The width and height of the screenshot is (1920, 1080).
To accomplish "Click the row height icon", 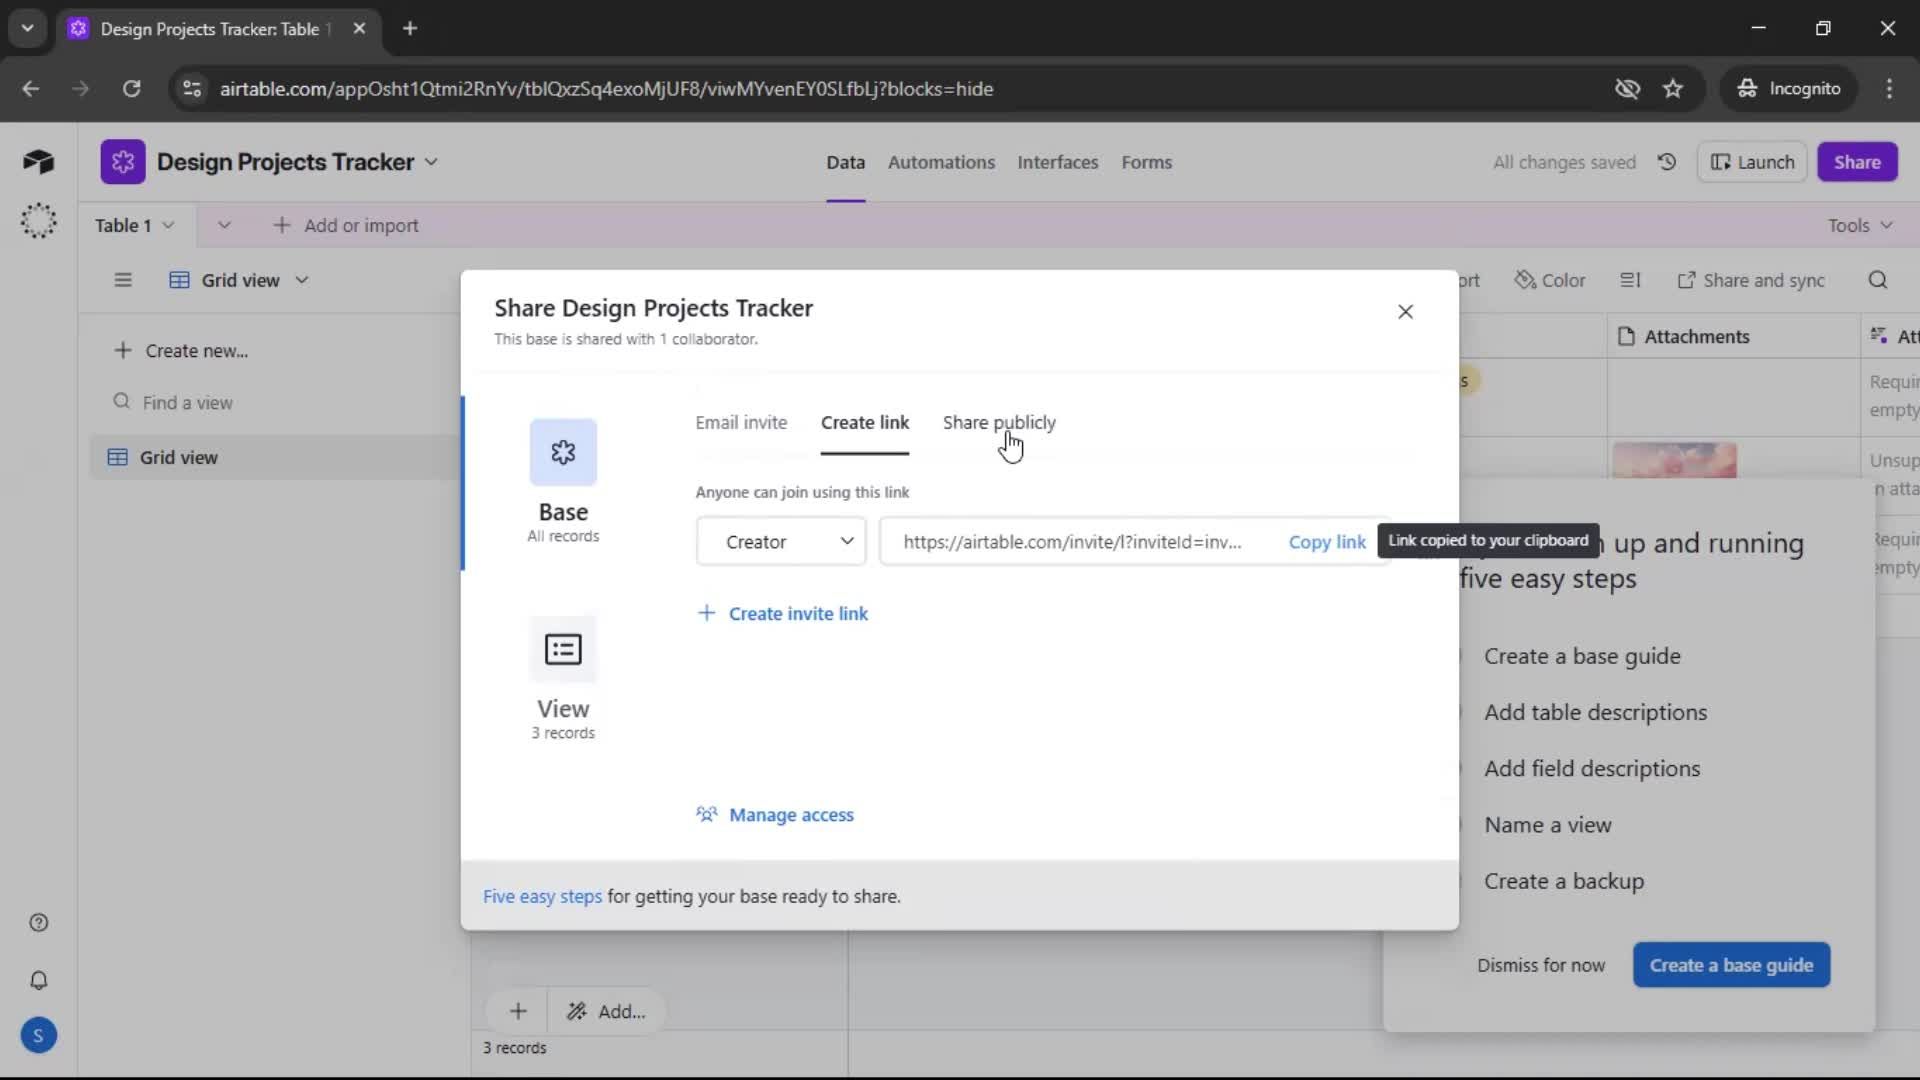I will (1630, 280).
